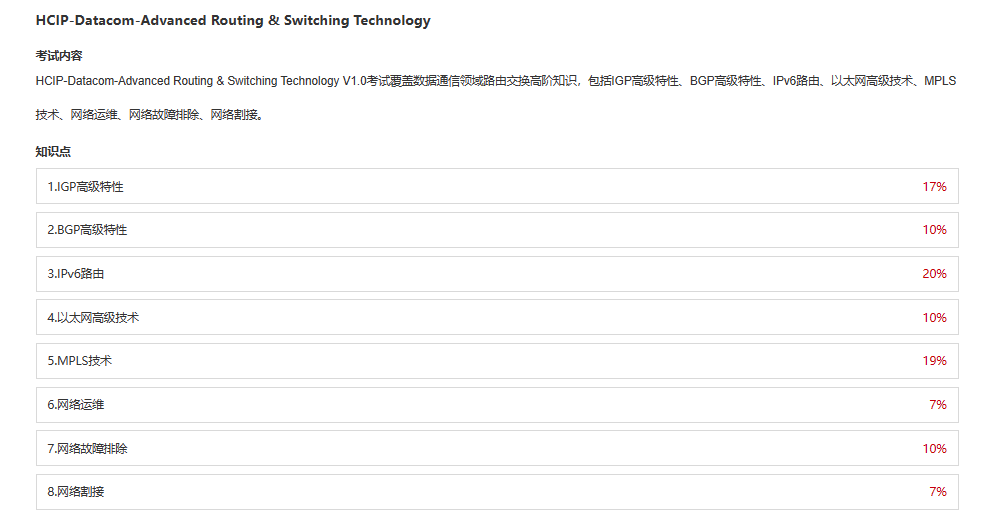The height and width of the screenshot is (517, 983).
Task: Click the 19% weight for MPLS技术
Action: tap(934, 361)
